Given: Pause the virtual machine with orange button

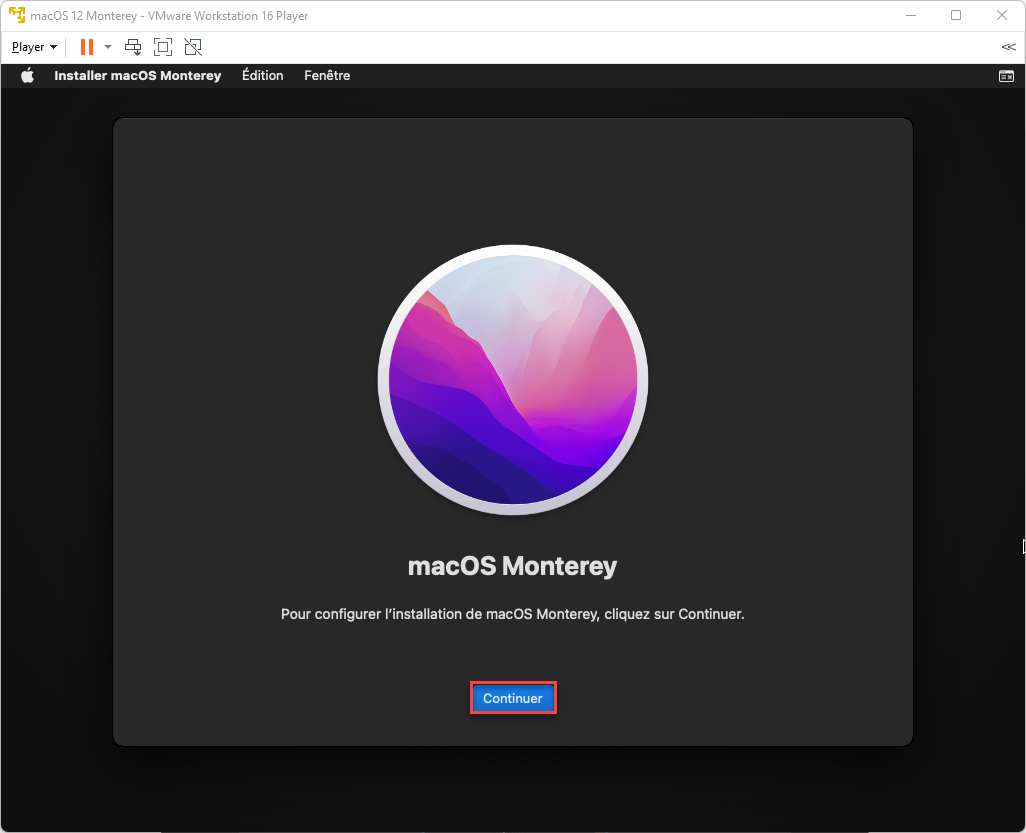Looking at the screenshot, I should (87, 47).
